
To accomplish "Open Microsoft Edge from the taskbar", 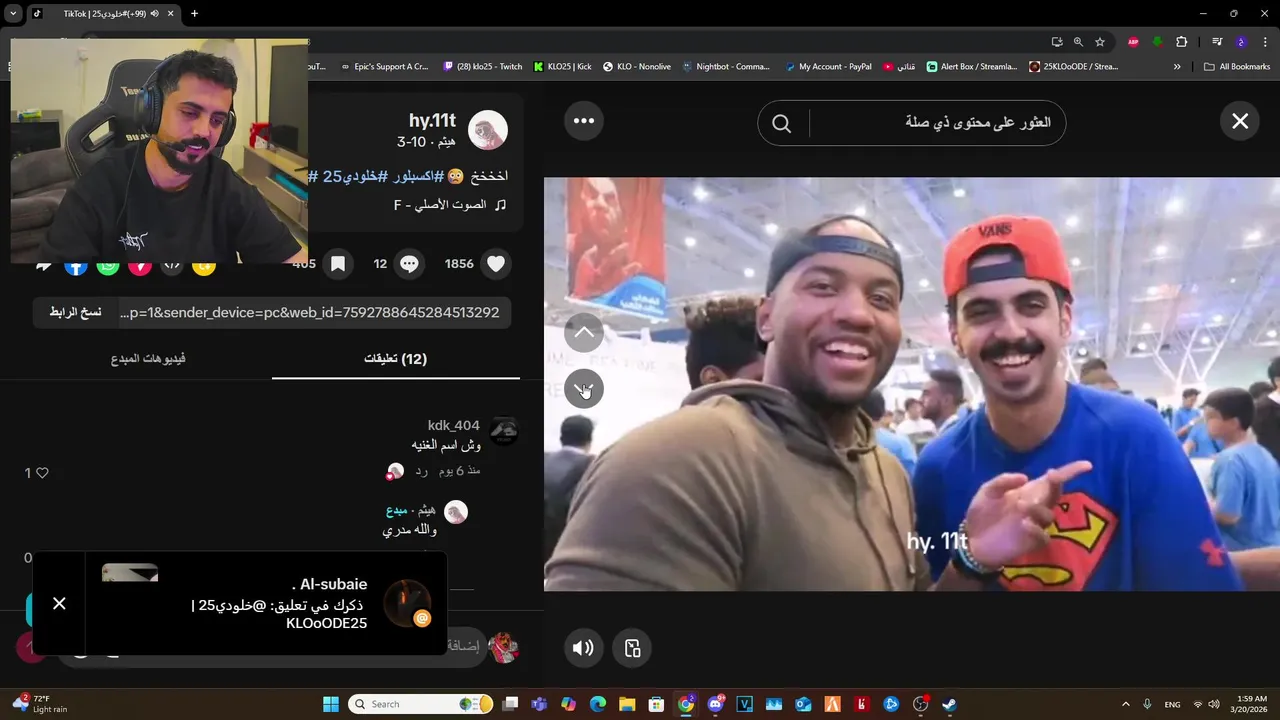I will 598,704.
